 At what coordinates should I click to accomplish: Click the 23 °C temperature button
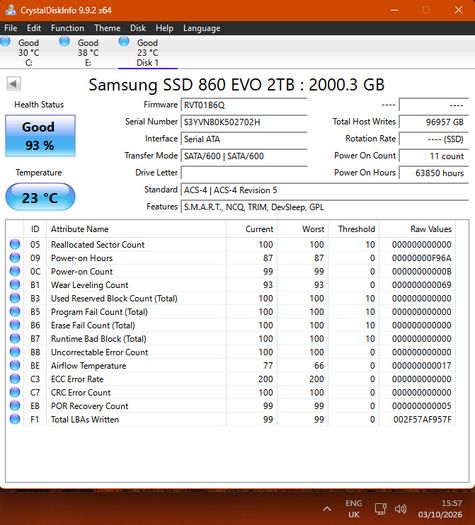point(40,197)
